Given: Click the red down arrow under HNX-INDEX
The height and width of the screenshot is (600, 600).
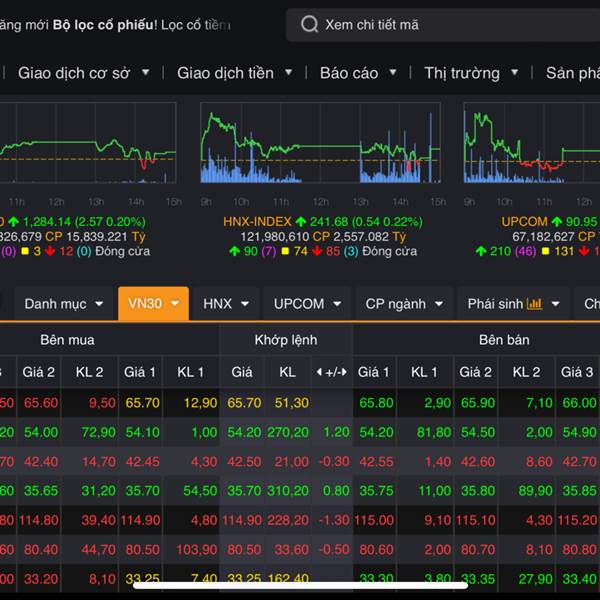Looking at the screenshot, I should tap(316, 252).
